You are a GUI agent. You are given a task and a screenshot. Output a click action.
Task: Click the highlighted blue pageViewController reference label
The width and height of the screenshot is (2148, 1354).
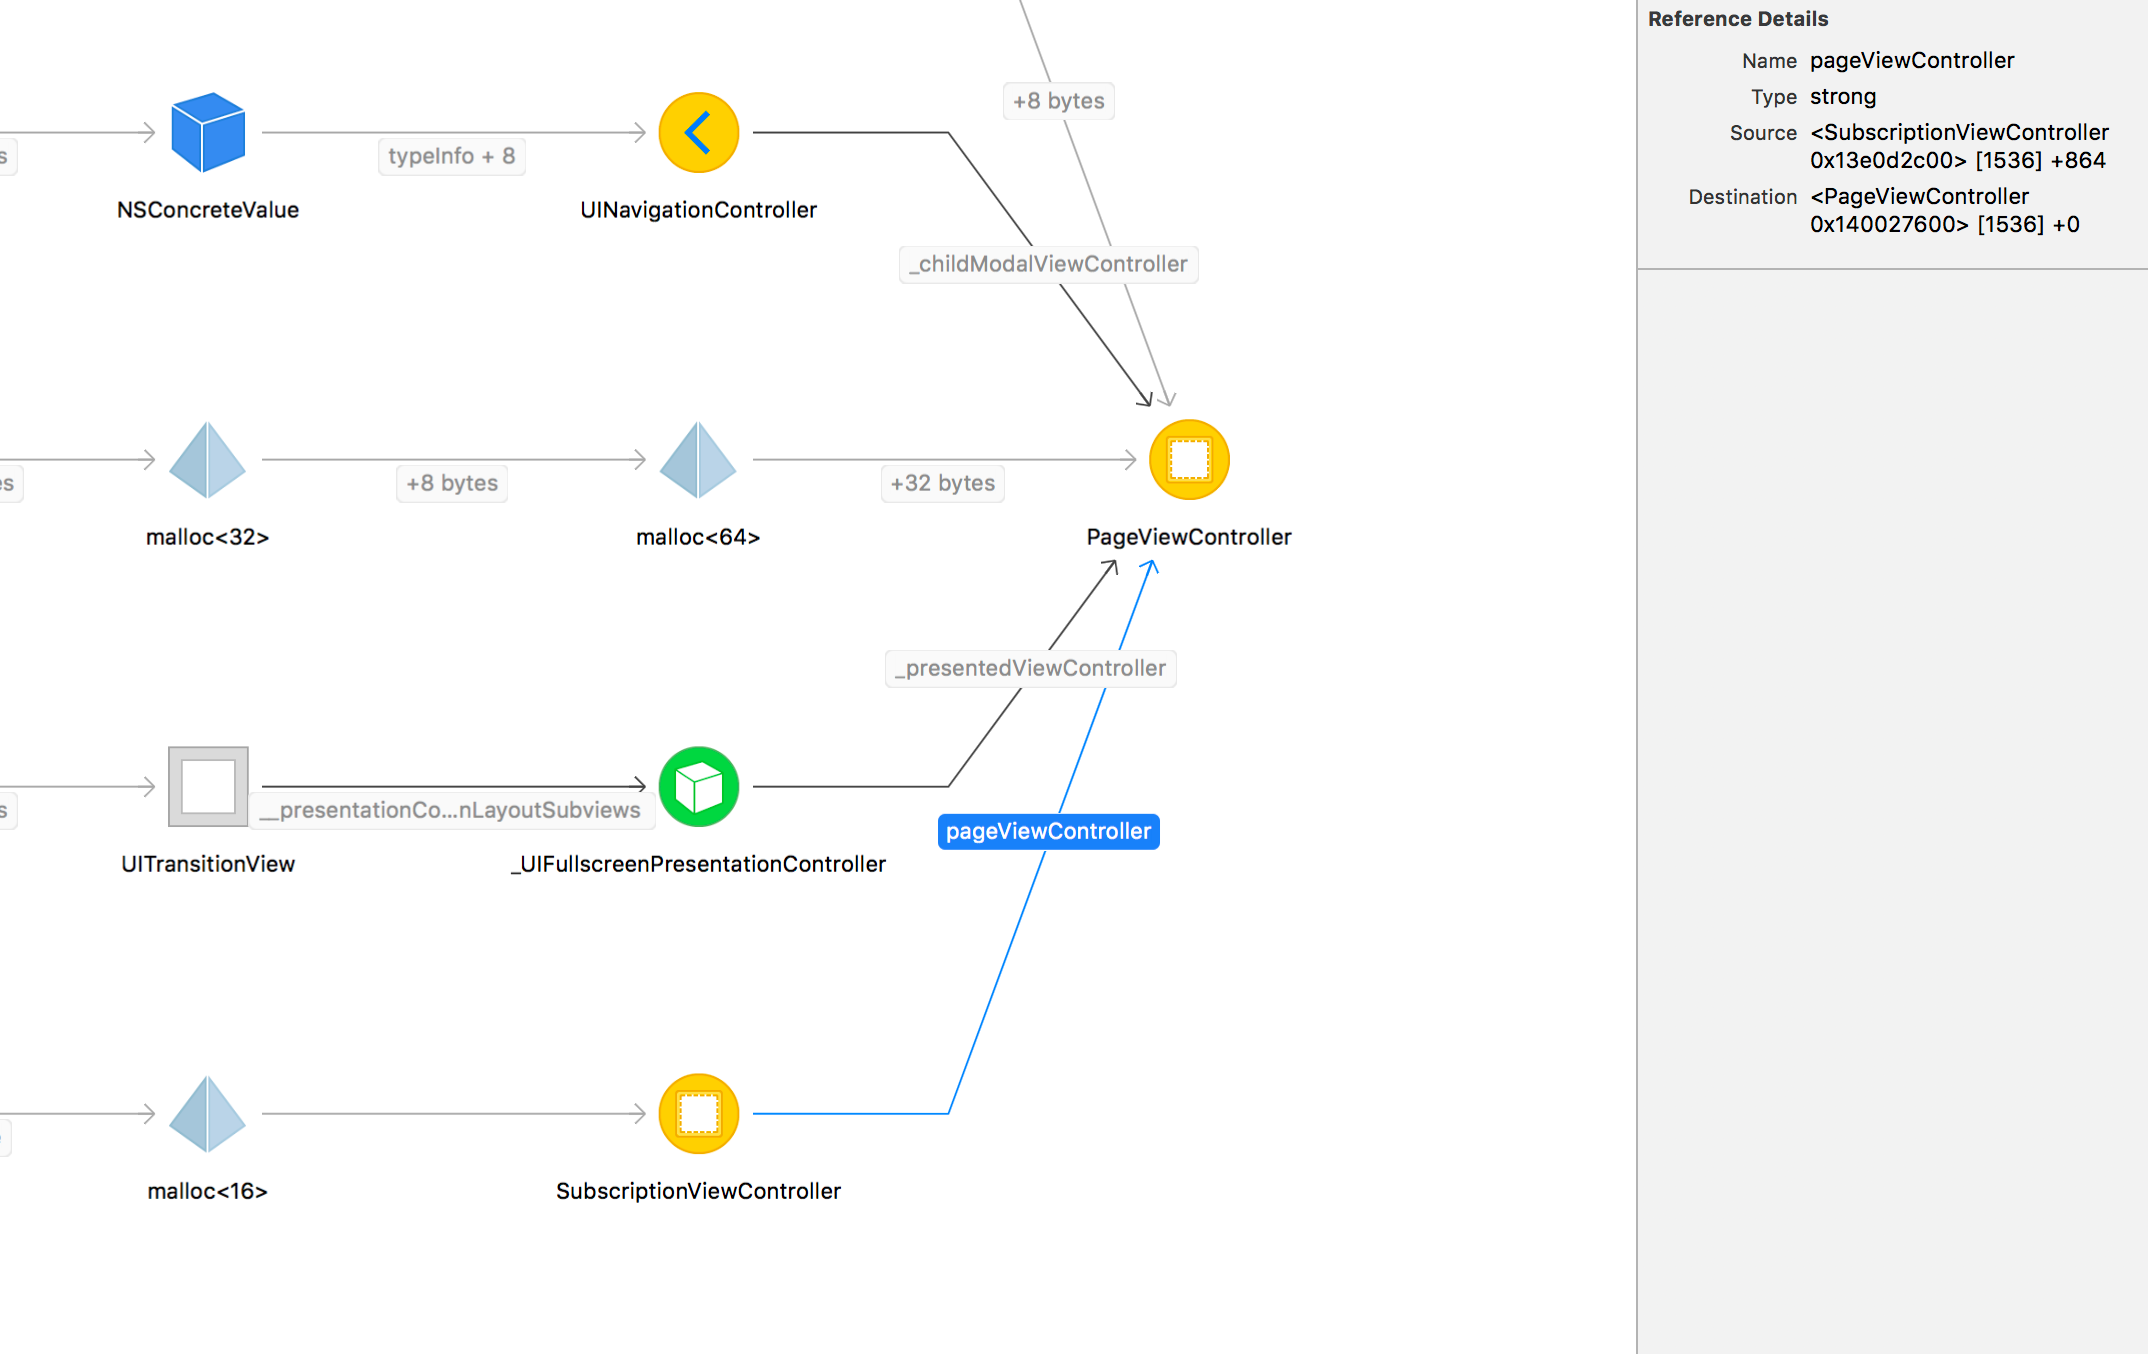[1048, 831]
